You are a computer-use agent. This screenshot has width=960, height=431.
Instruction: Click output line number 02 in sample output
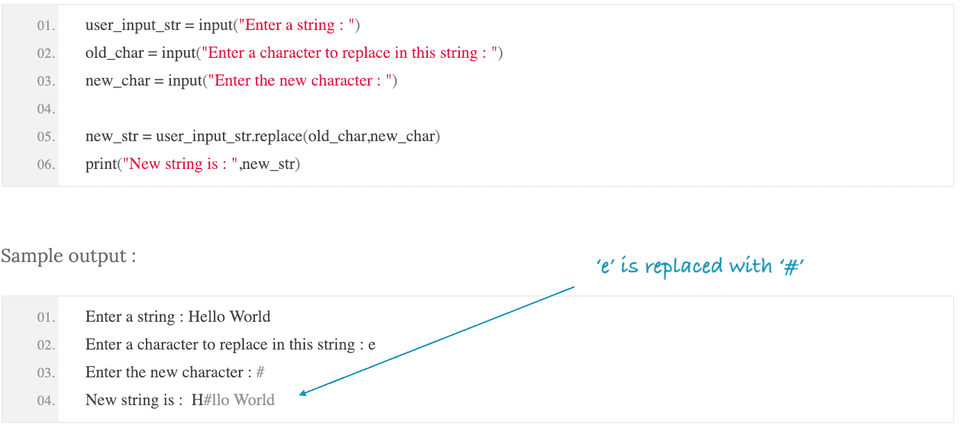(45, 345)
